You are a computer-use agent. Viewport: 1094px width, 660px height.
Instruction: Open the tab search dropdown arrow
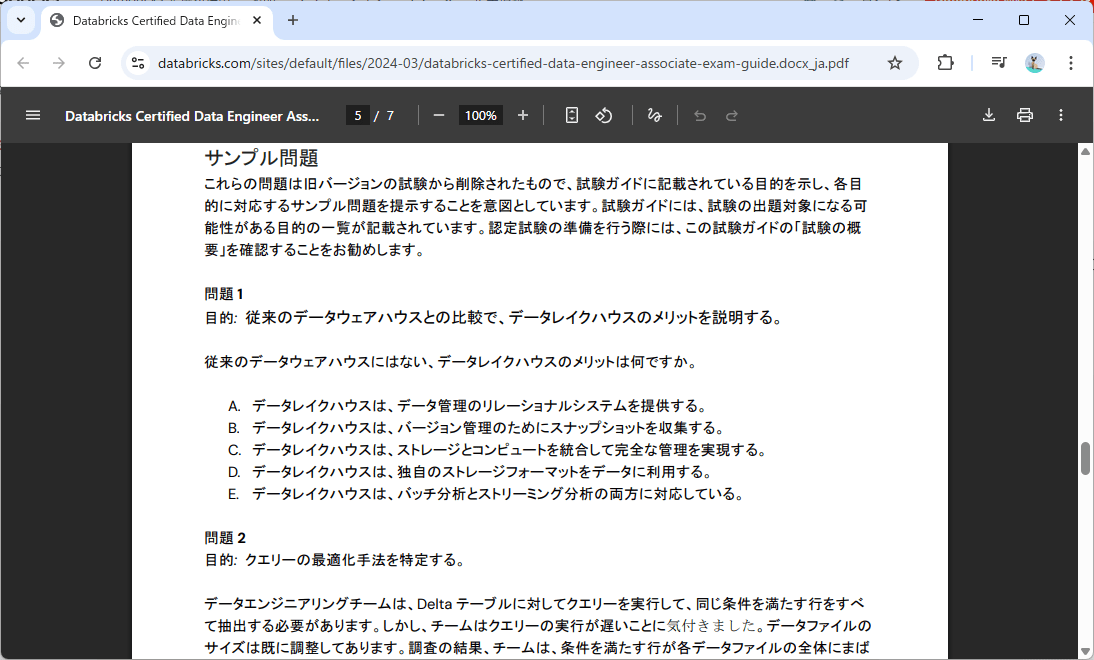tap(21, 20)
